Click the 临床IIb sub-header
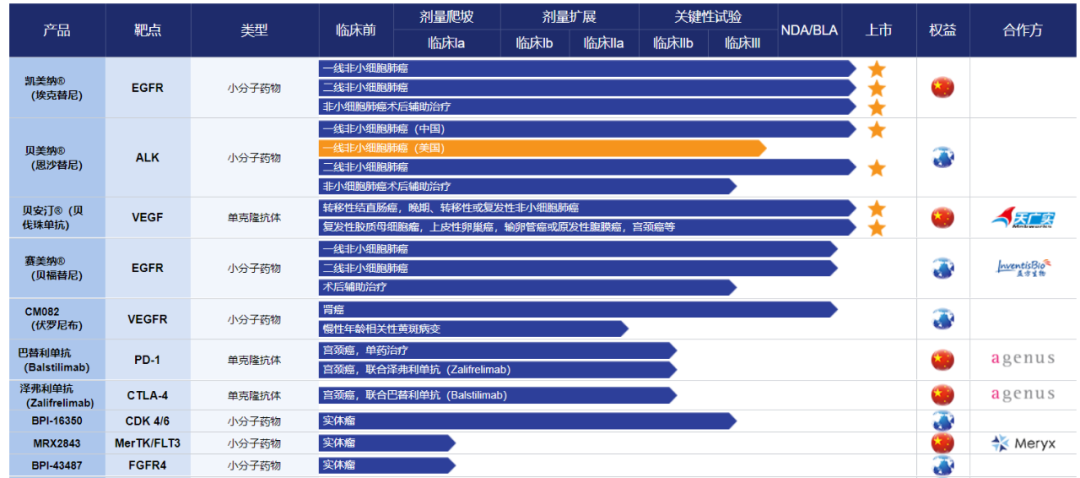 coord(673,43)
